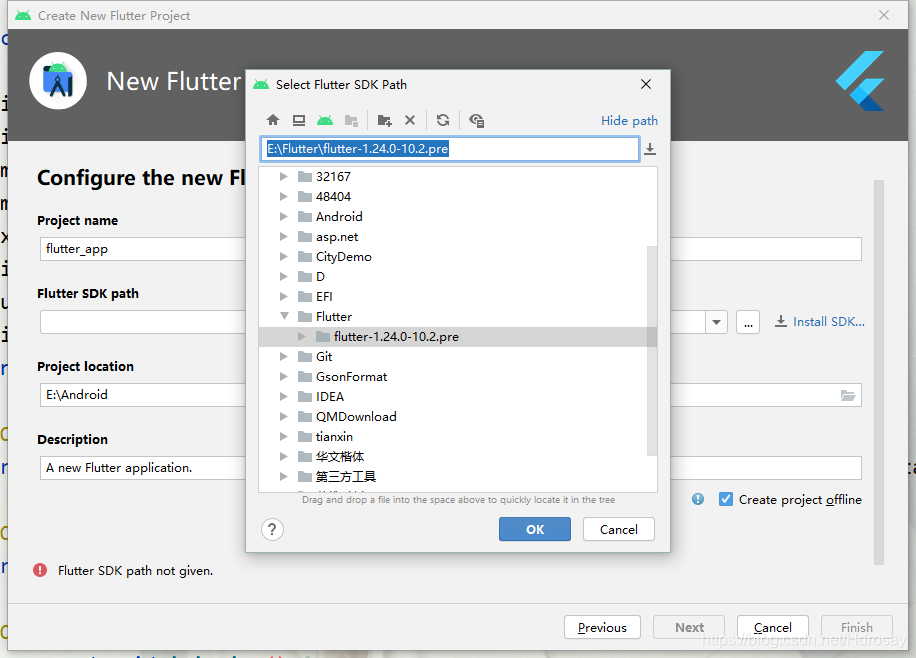This screenshot has height=658, width=916.
Task: Refresh the file tree
Action: (x=443, y=120)
